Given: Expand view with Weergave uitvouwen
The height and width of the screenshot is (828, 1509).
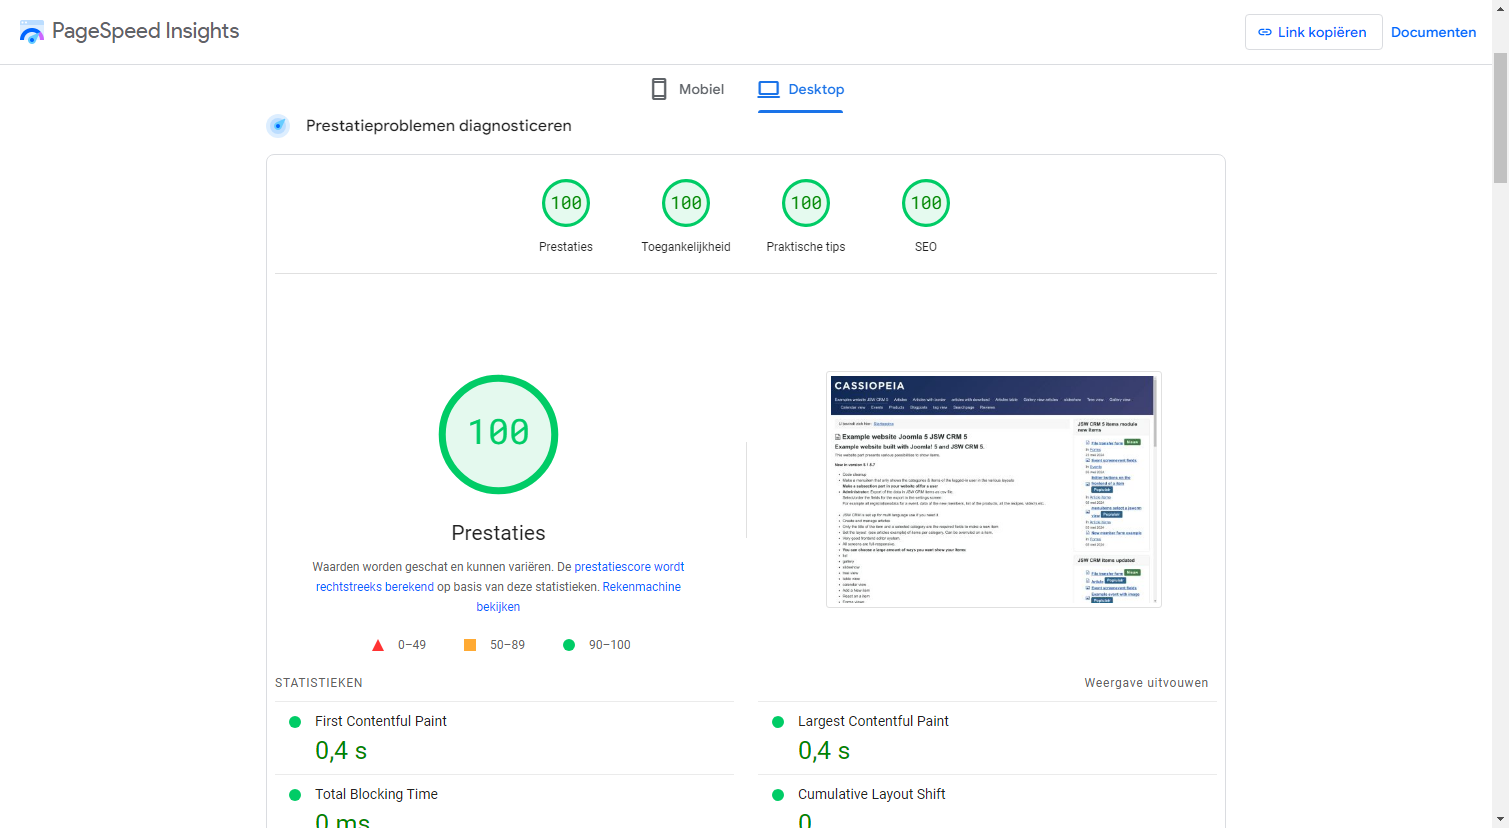Looking at the screenshot, I should coord(1146,683).
